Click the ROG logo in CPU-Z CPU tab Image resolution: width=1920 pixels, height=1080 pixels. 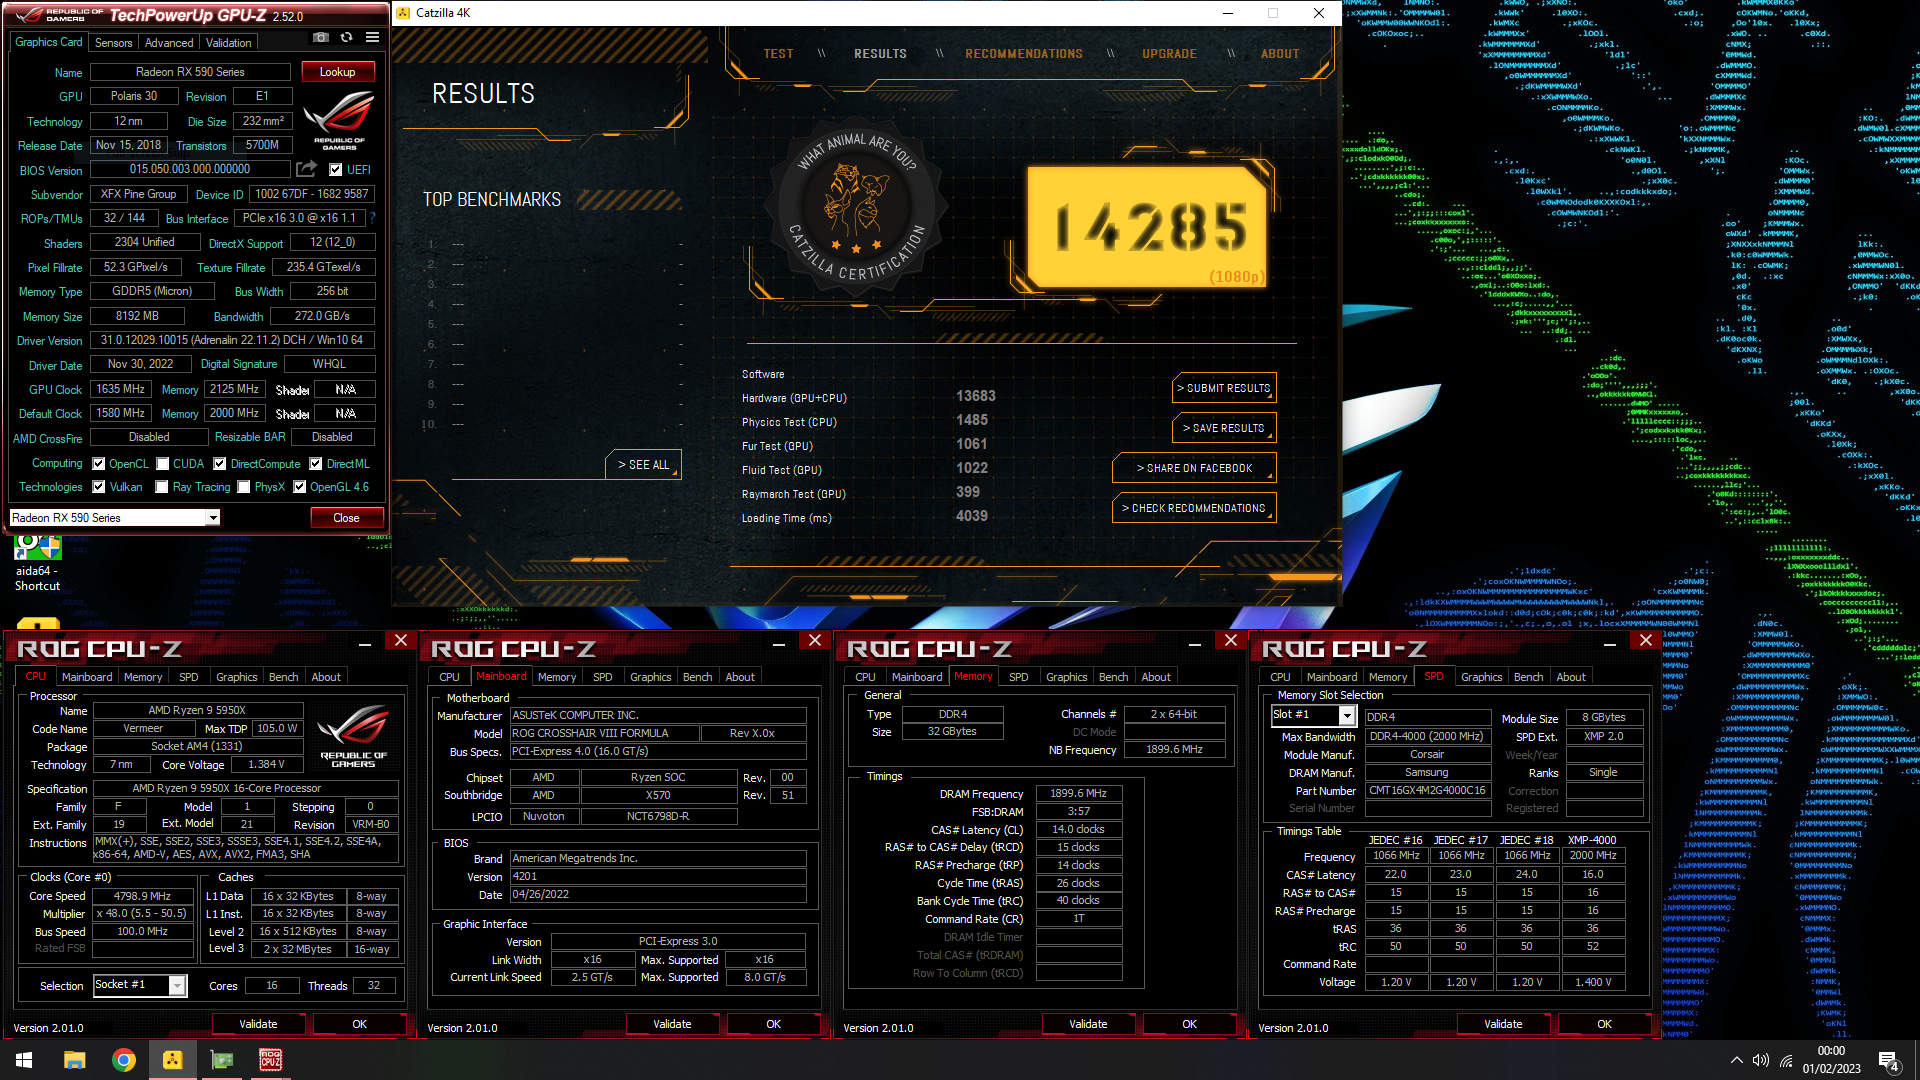[353, 736]
